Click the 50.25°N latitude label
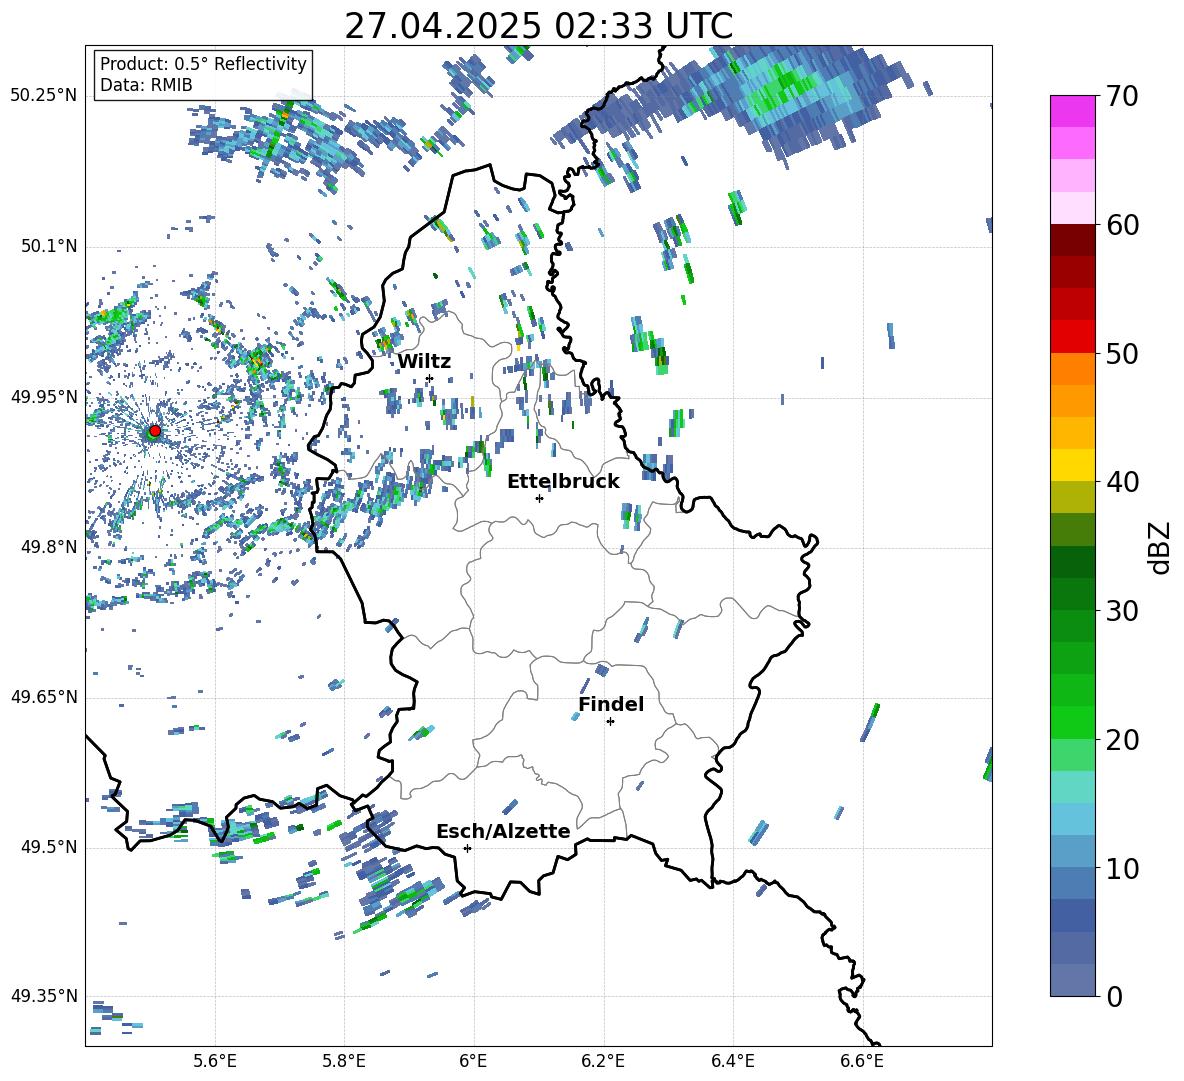Screen dimensions: 1184x1081 click(44, 96)
